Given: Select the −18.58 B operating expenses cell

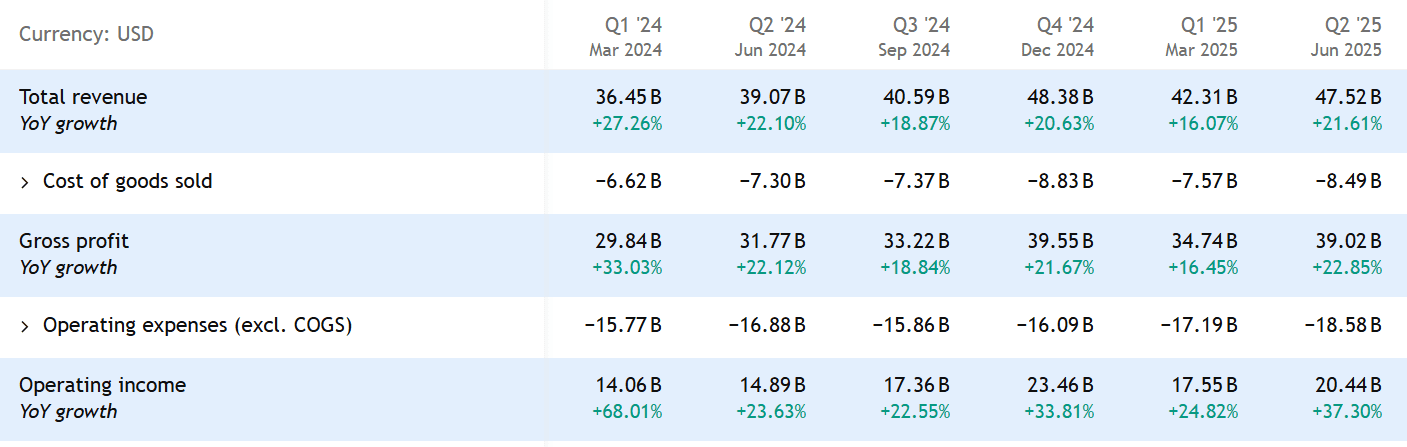Looking at the screenshot, I should click(1343, 326).
